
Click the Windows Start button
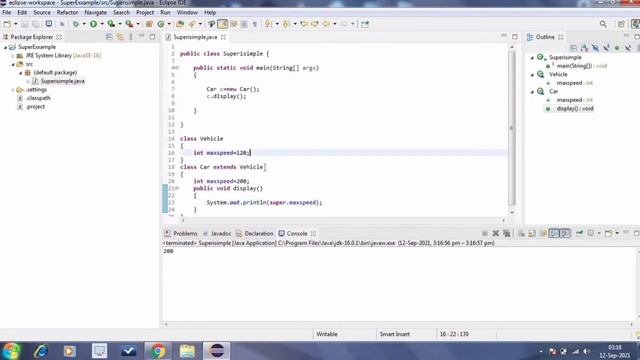[11, 351]
